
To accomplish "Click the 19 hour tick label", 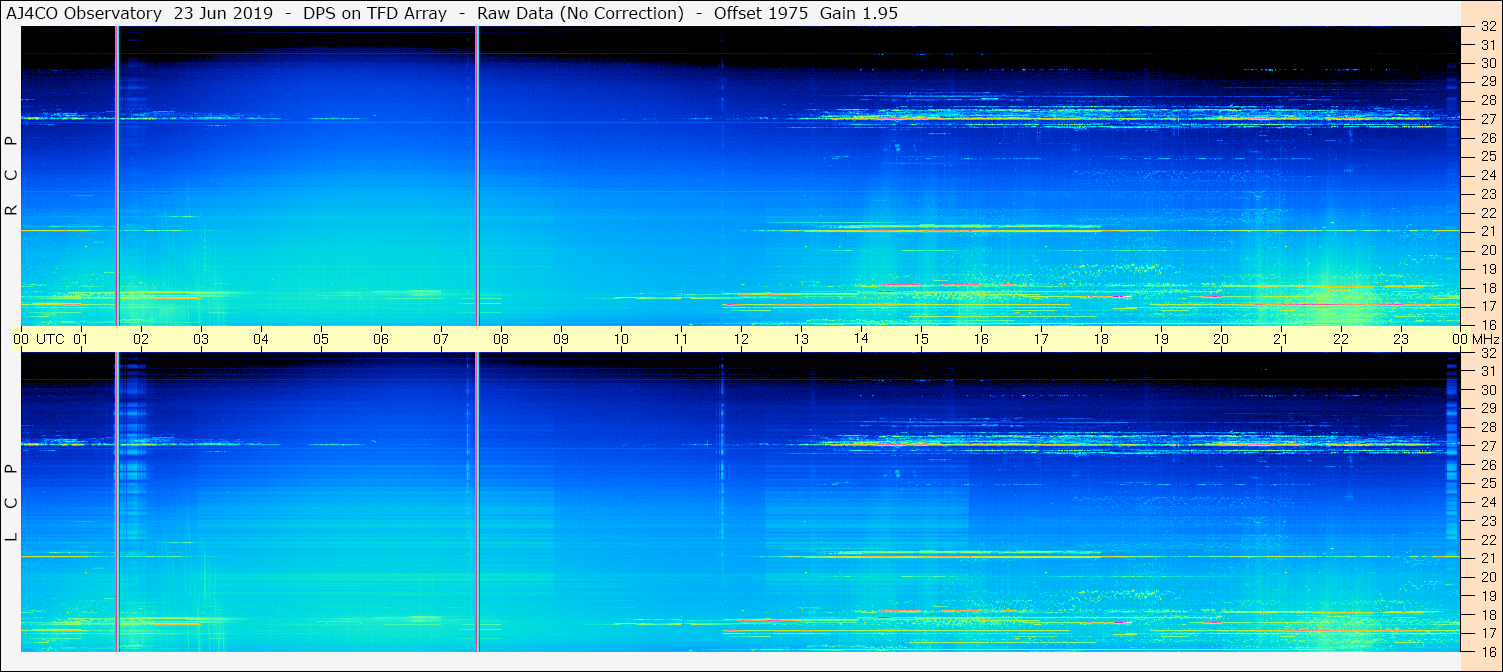I will pyautogui.click(x=1161, y=339).
